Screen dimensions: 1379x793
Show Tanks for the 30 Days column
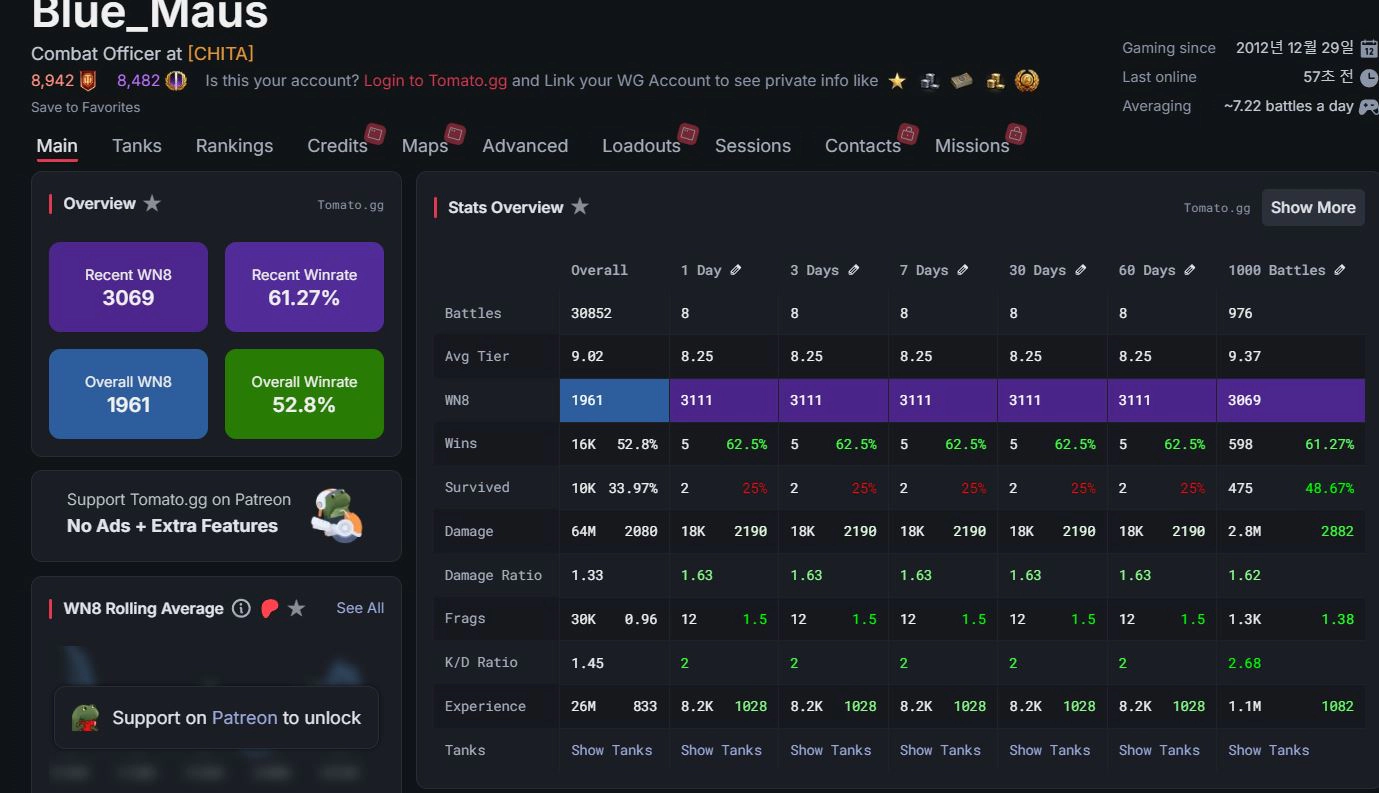point(1050,750)
